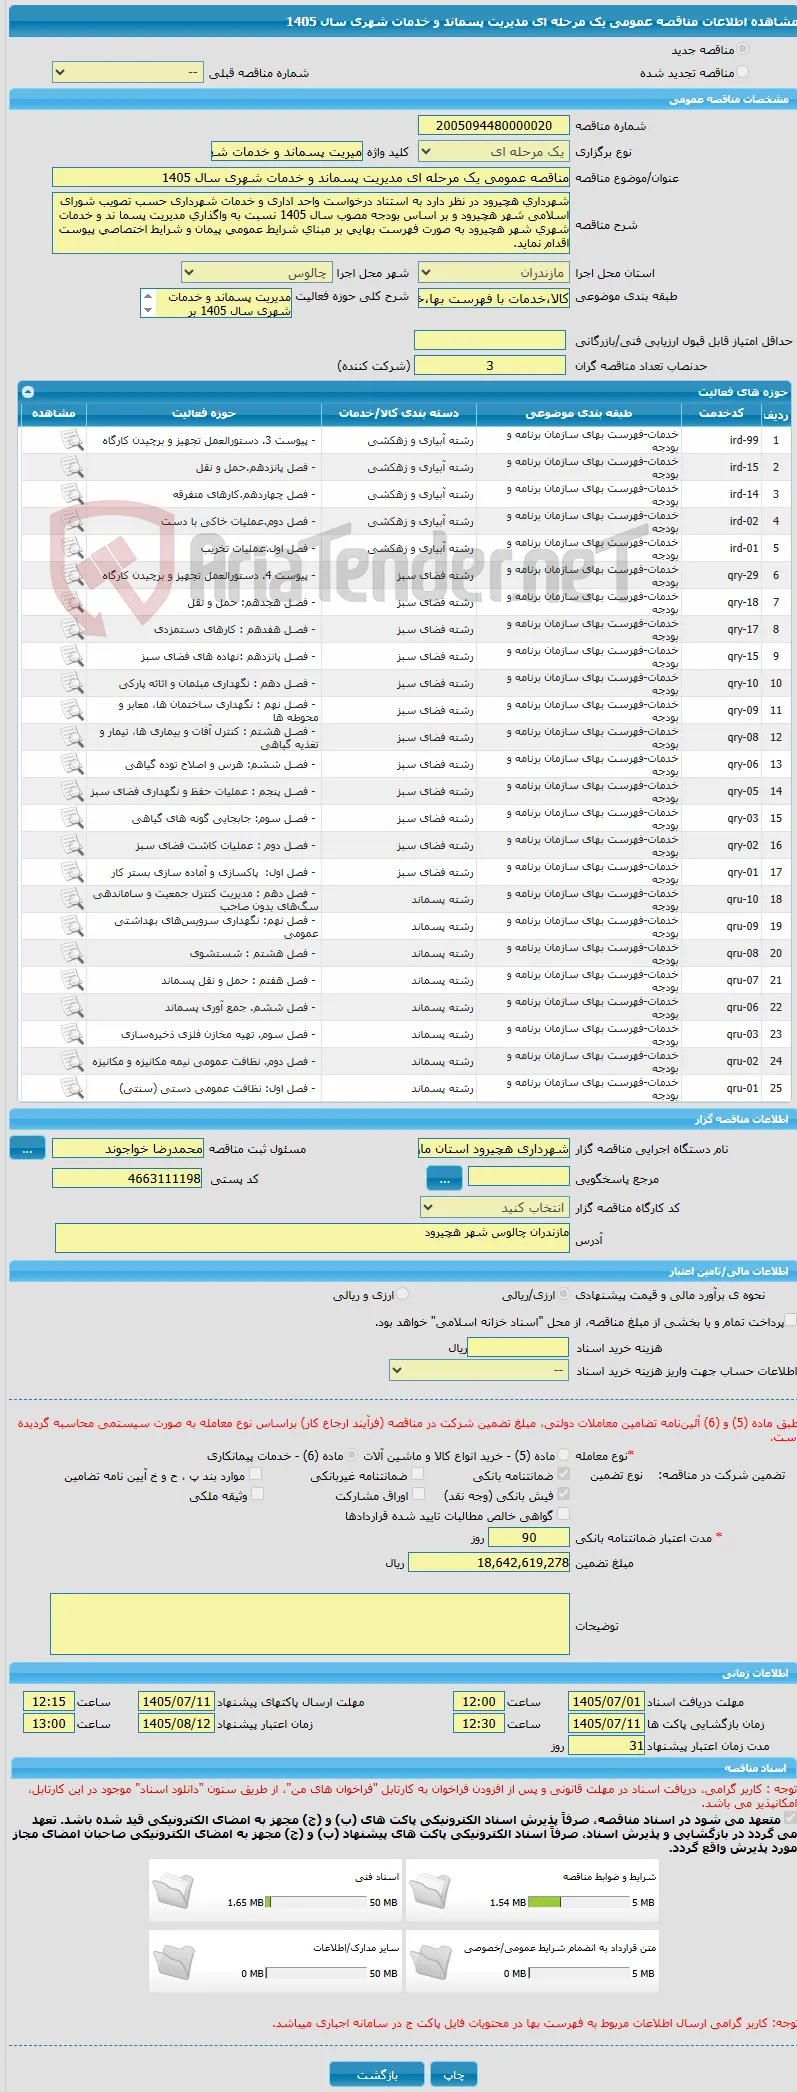
Task: Click ellipsis button beside مرجع پاسخگویی
Action: pos(444,1179)
